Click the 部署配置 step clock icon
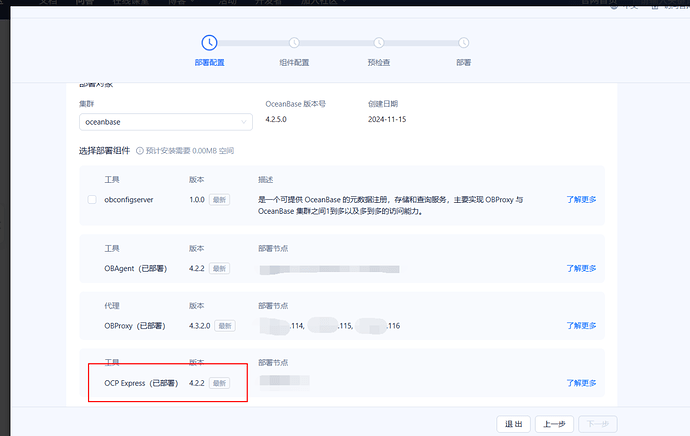The width and height of the screenshot is (690, 436). pos(209,43)
